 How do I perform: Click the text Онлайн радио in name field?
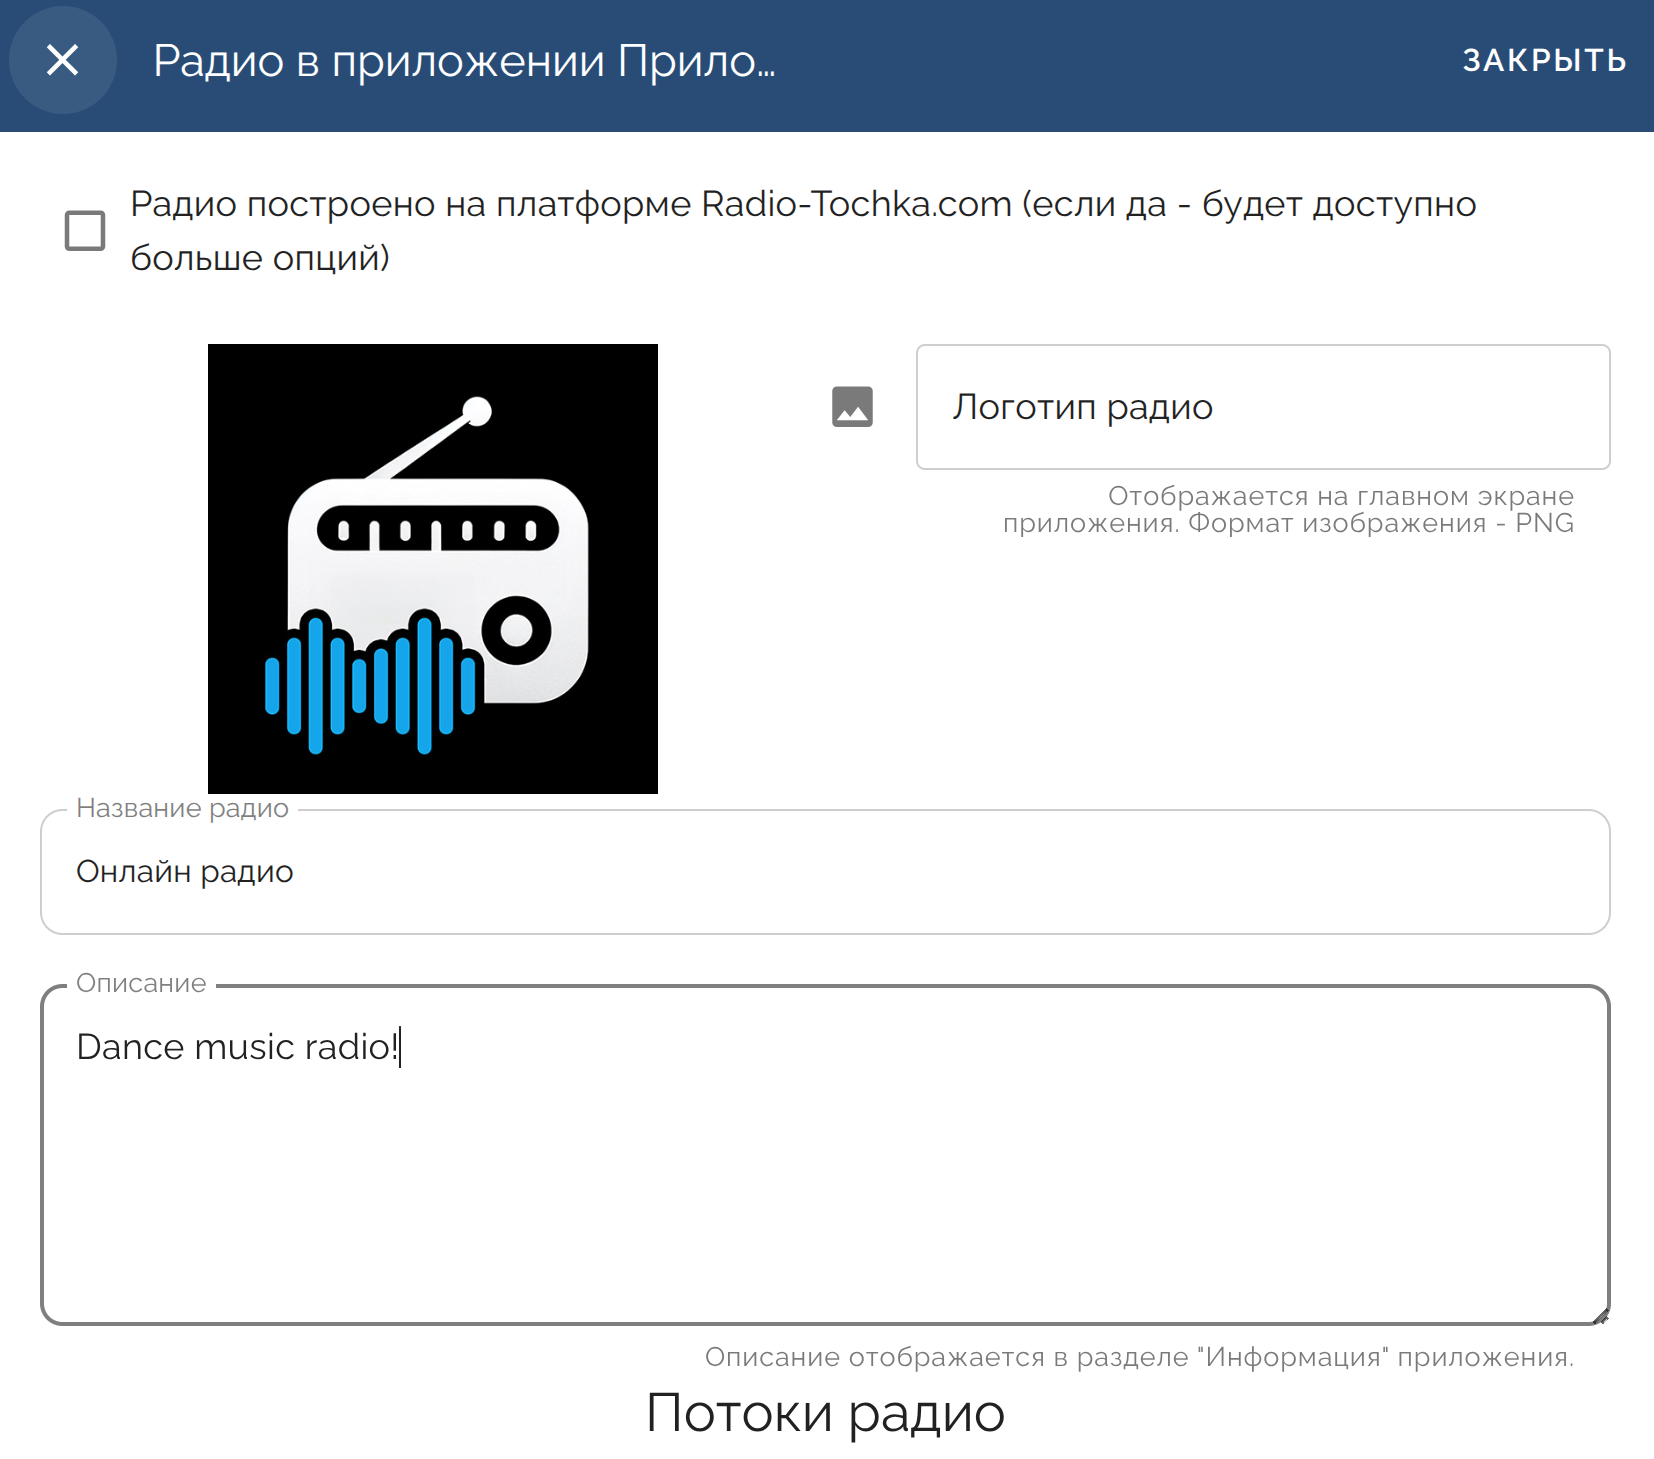(x=185, y=872)
